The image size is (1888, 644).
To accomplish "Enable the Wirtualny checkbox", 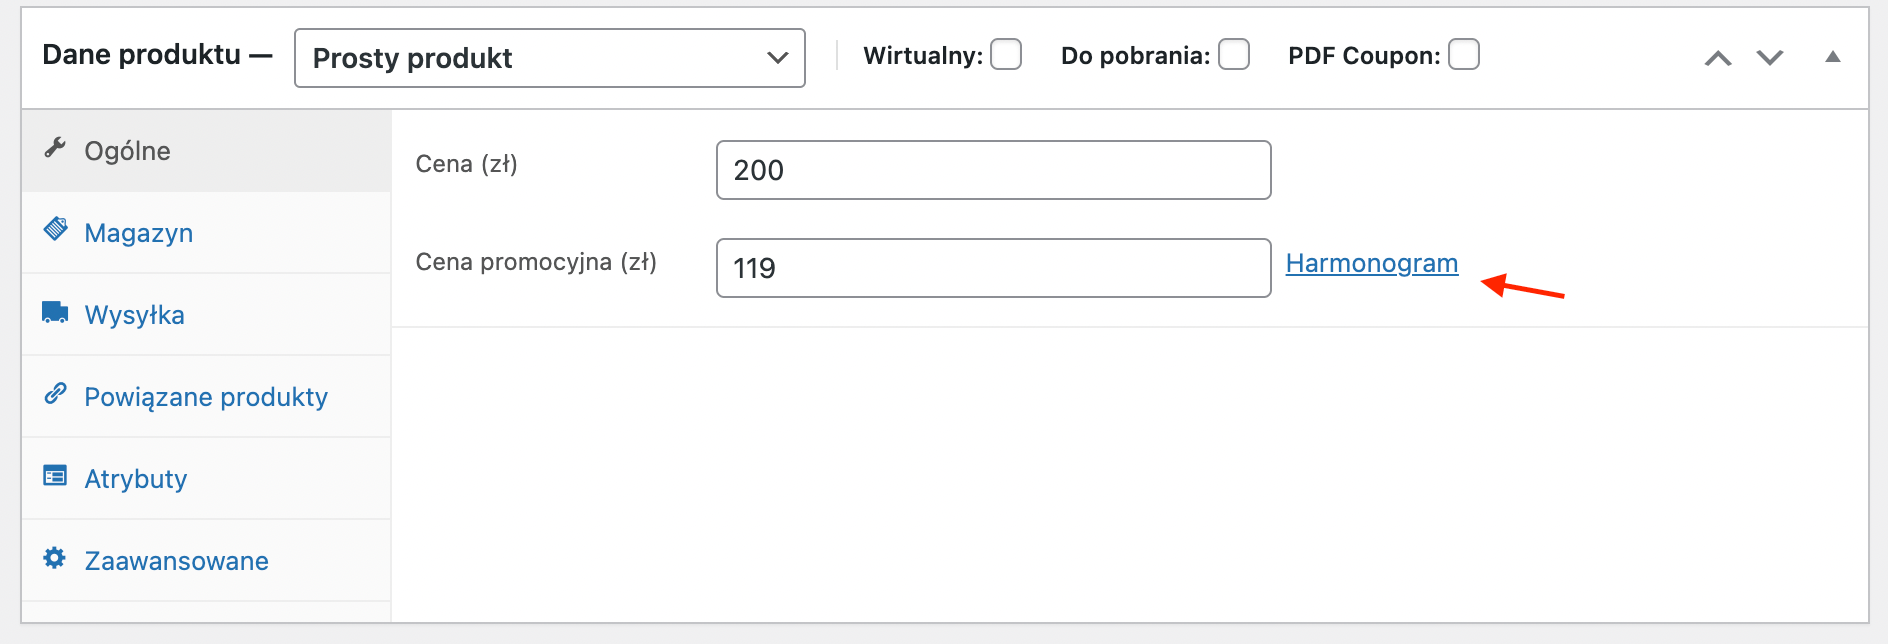I will tap(1006, 54).
